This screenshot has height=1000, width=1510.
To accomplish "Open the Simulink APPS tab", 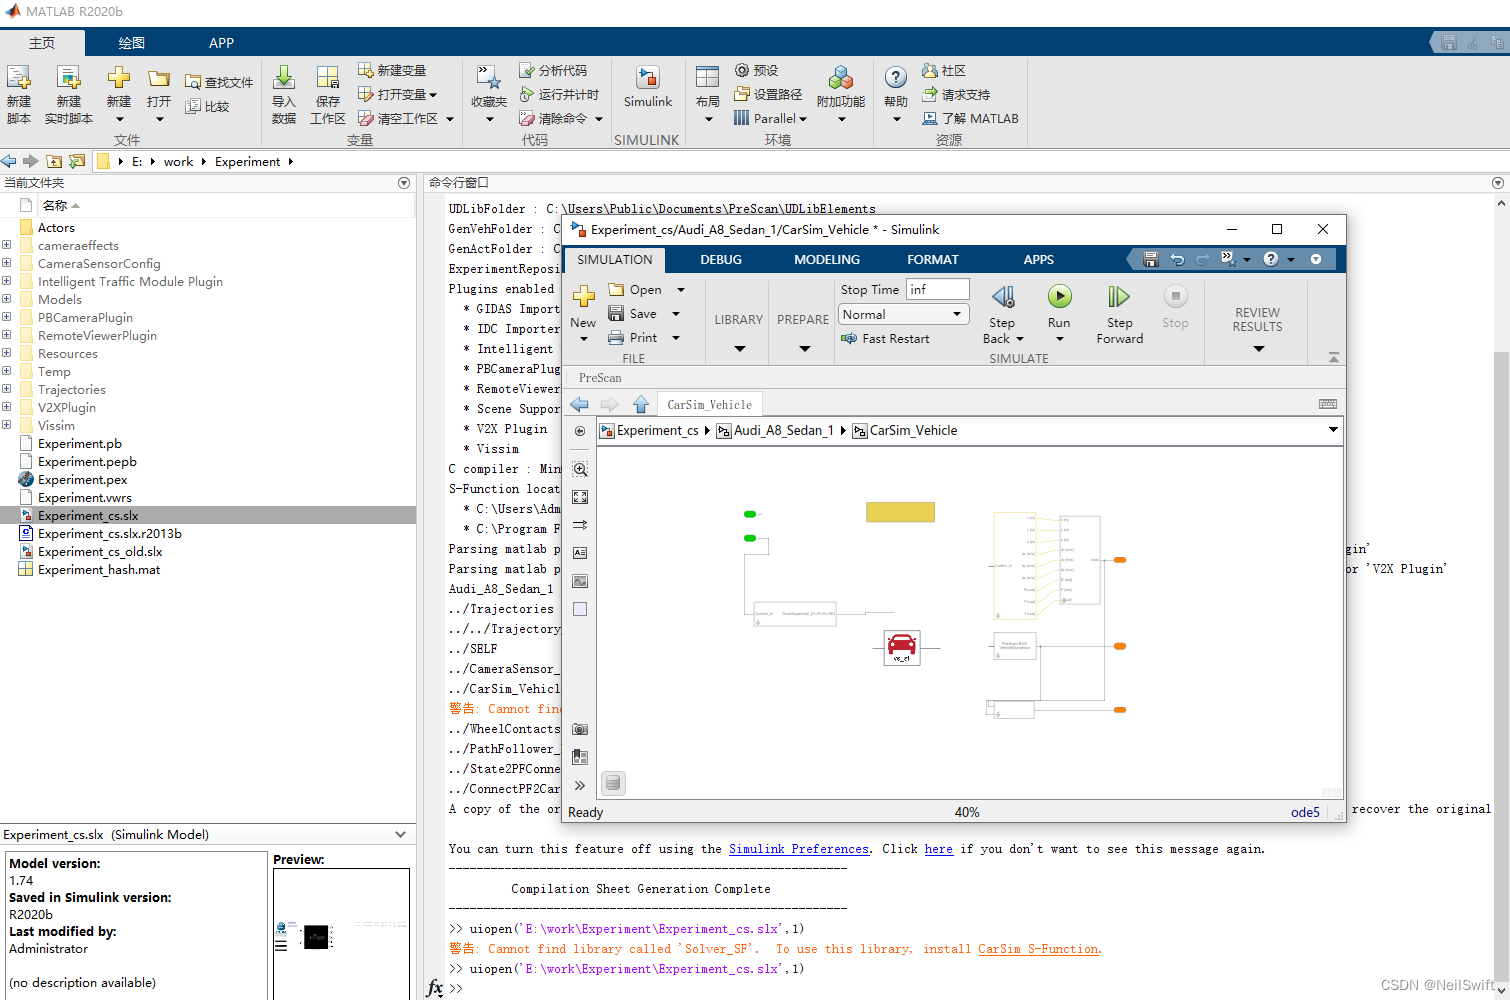I will 1039,259.
